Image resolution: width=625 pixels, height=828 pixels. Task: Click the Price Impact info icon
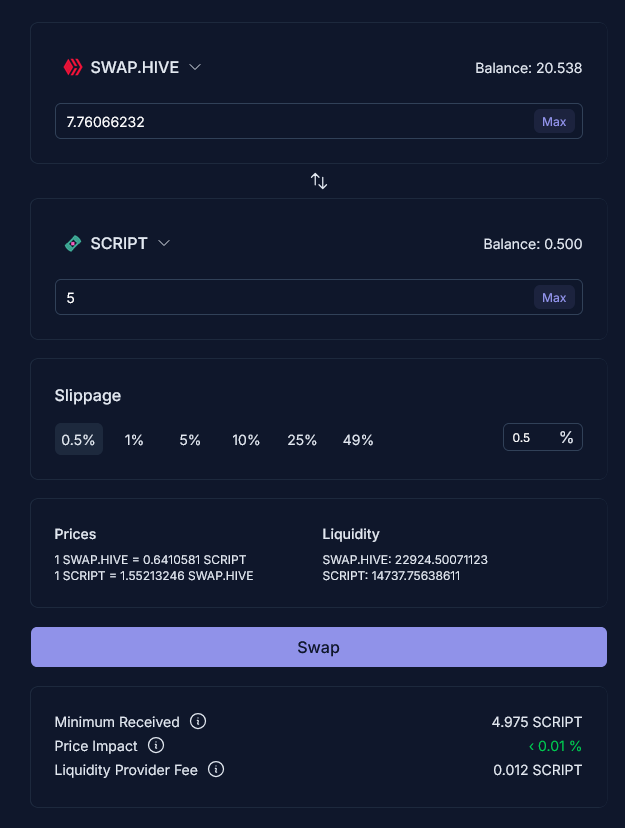coord(156,746)
